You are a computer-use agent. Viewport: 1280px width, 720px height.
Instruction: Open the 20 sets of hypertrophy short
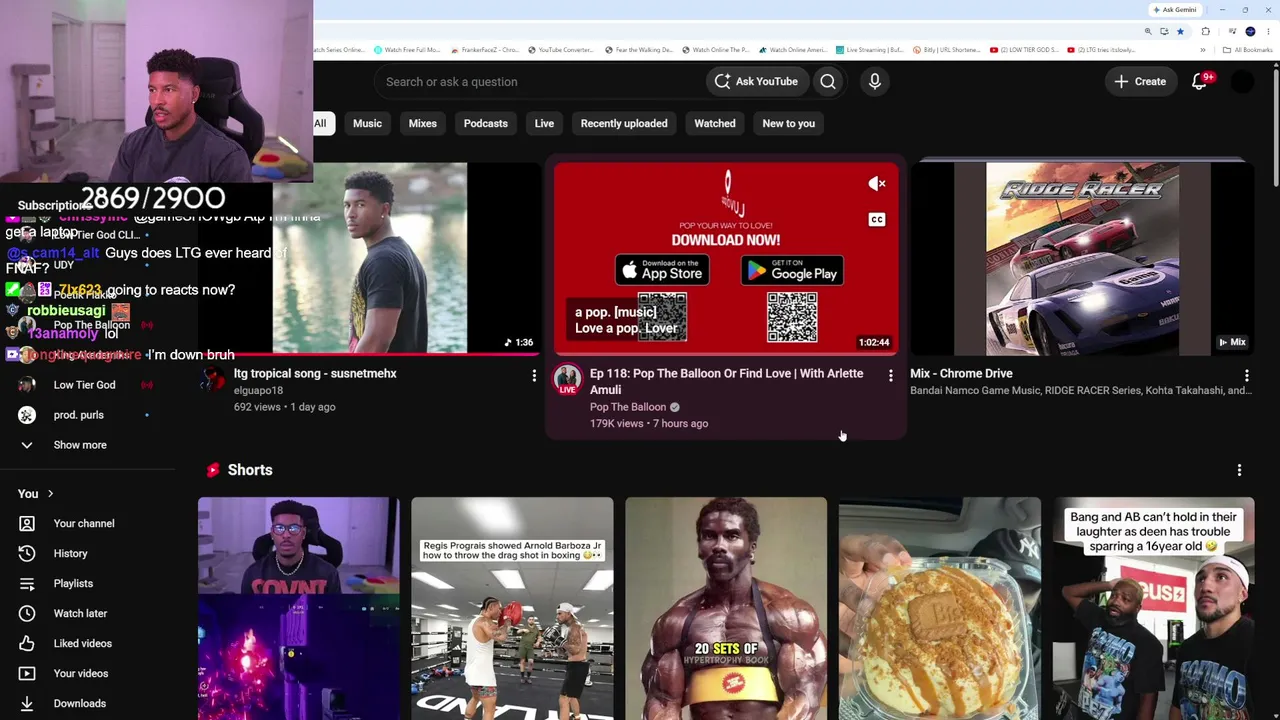click(x=726, y=608)
